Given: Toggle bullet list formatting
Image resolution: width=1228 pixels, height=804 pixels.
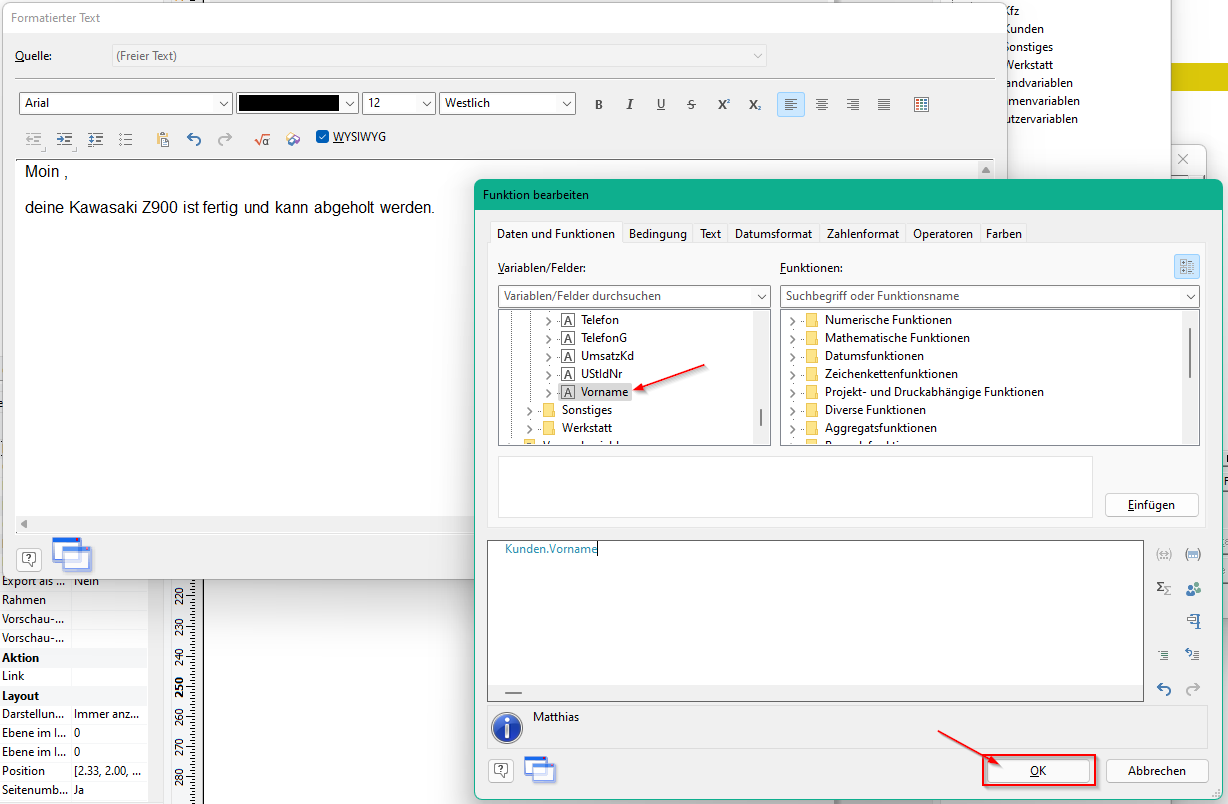Looking at the screenshot, I should coord(126,139).
